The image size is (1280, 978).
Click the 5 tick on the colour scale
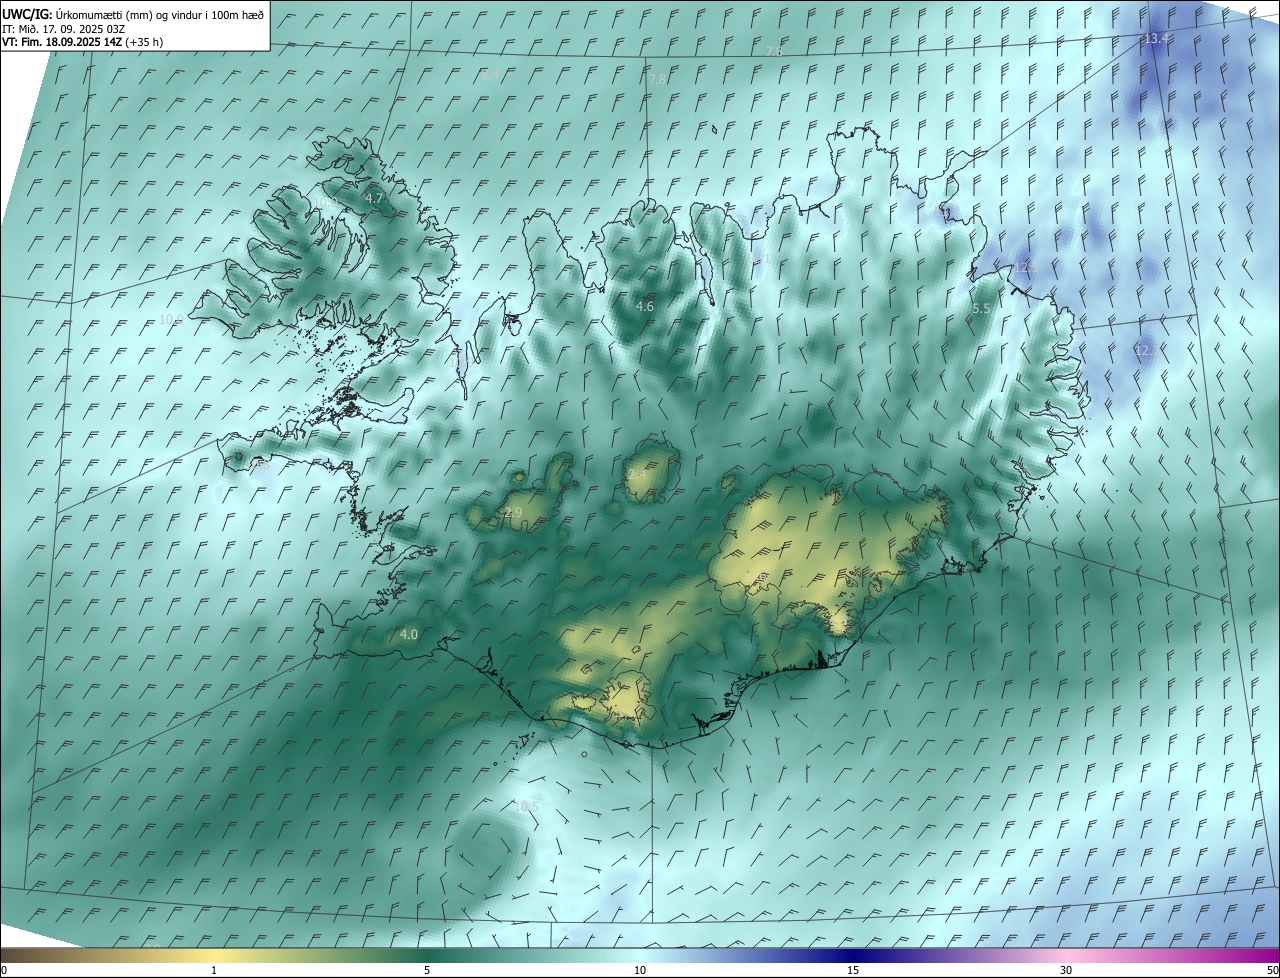click(427, 971)
